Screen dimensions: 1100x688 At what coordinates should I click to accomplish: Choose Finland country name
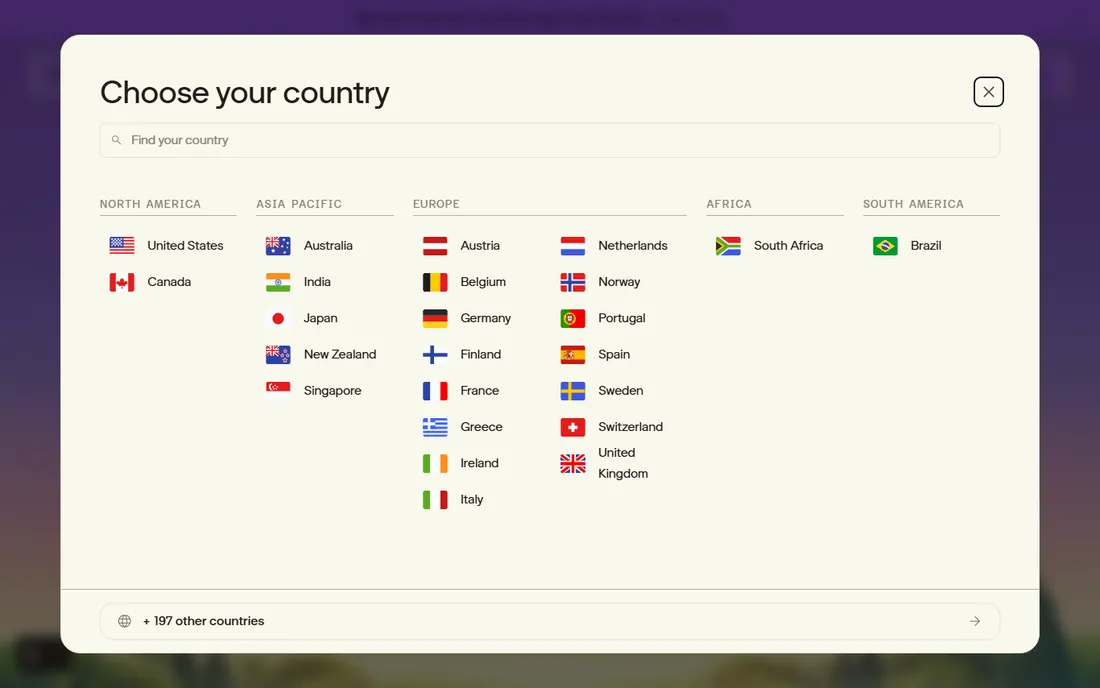[481, 354]
